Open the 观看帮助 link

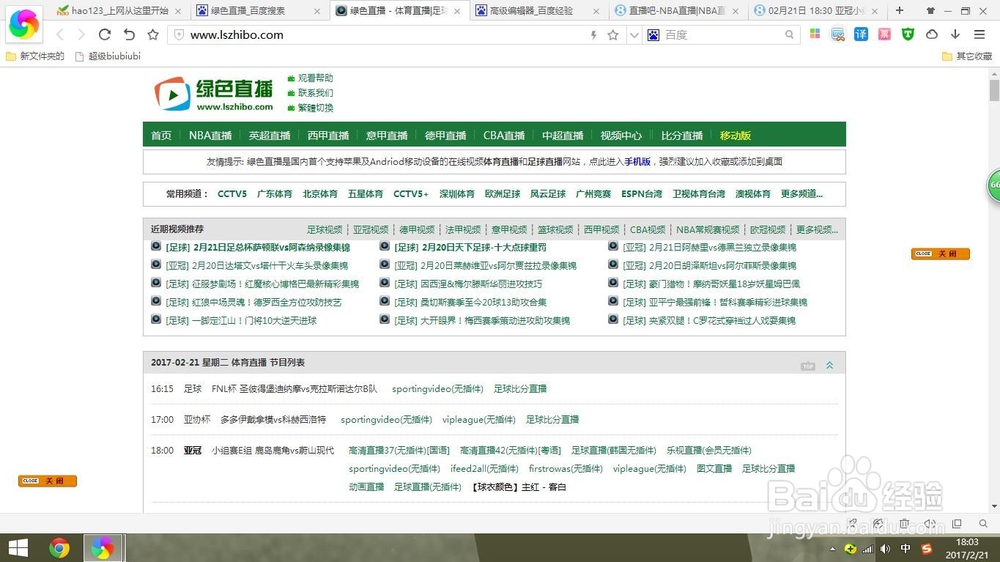coord(315,78)
